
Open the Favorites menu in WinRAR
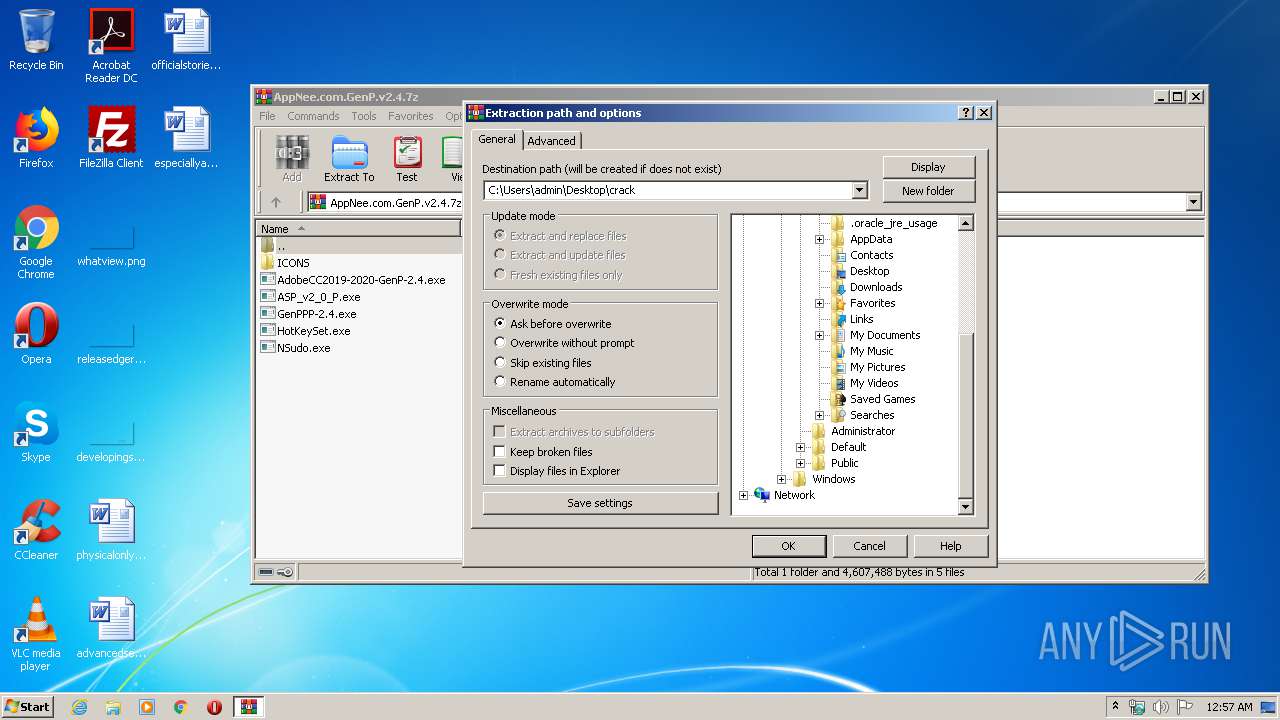click(411, 116)
